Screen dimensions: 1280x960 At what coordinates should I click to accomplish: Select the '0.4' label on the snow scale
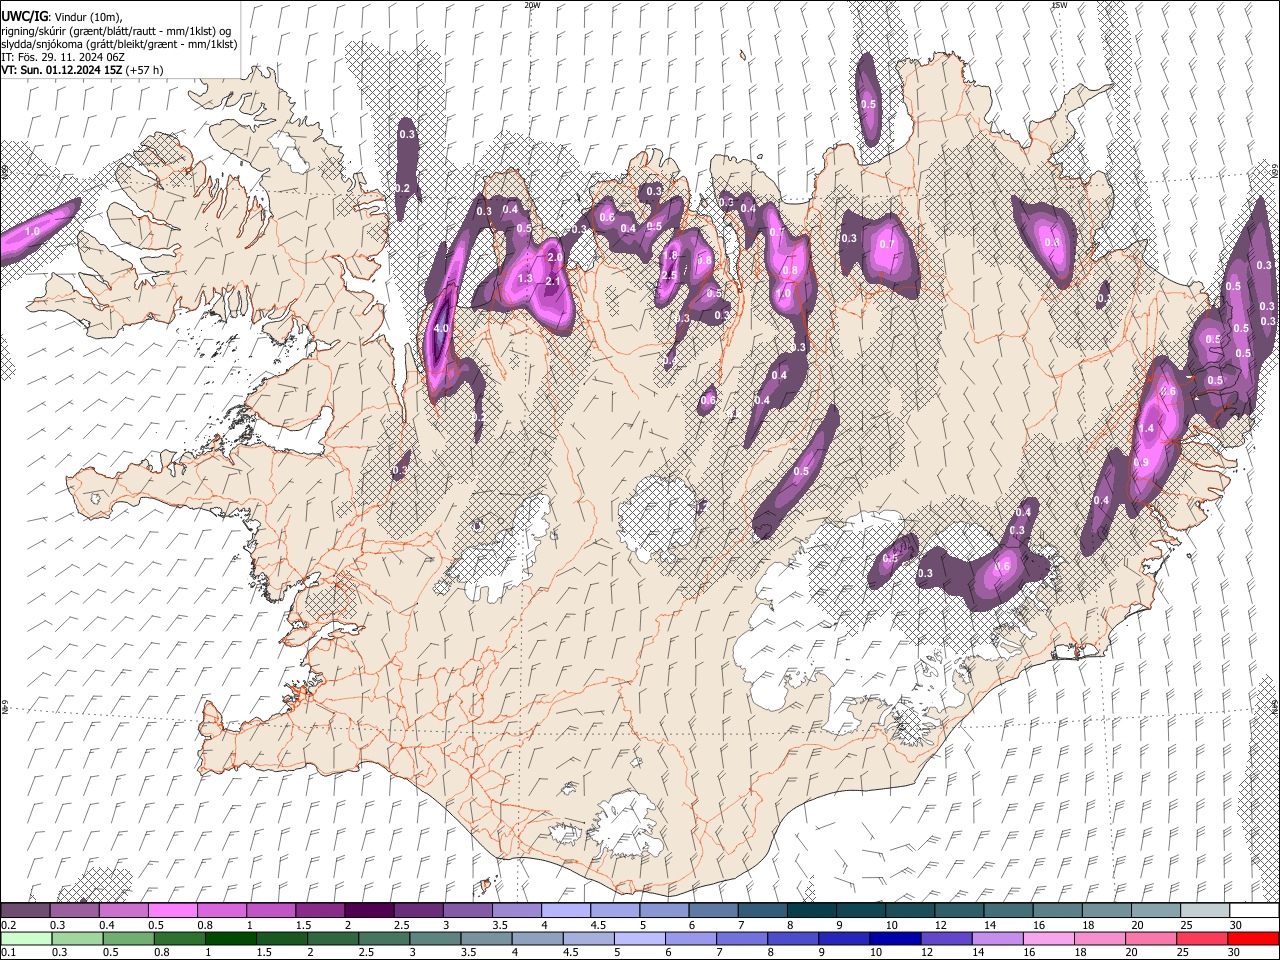pyautogui.click(x=106, y=925)
